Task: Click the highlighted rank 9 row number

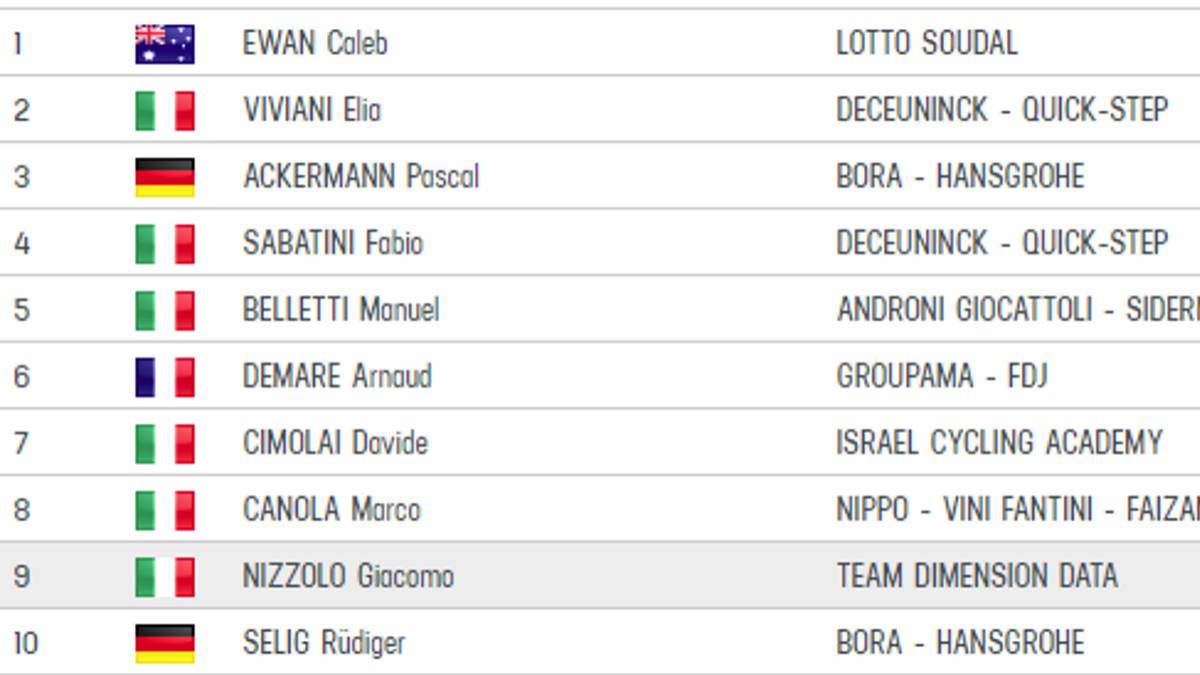Action: click(21, 577)
